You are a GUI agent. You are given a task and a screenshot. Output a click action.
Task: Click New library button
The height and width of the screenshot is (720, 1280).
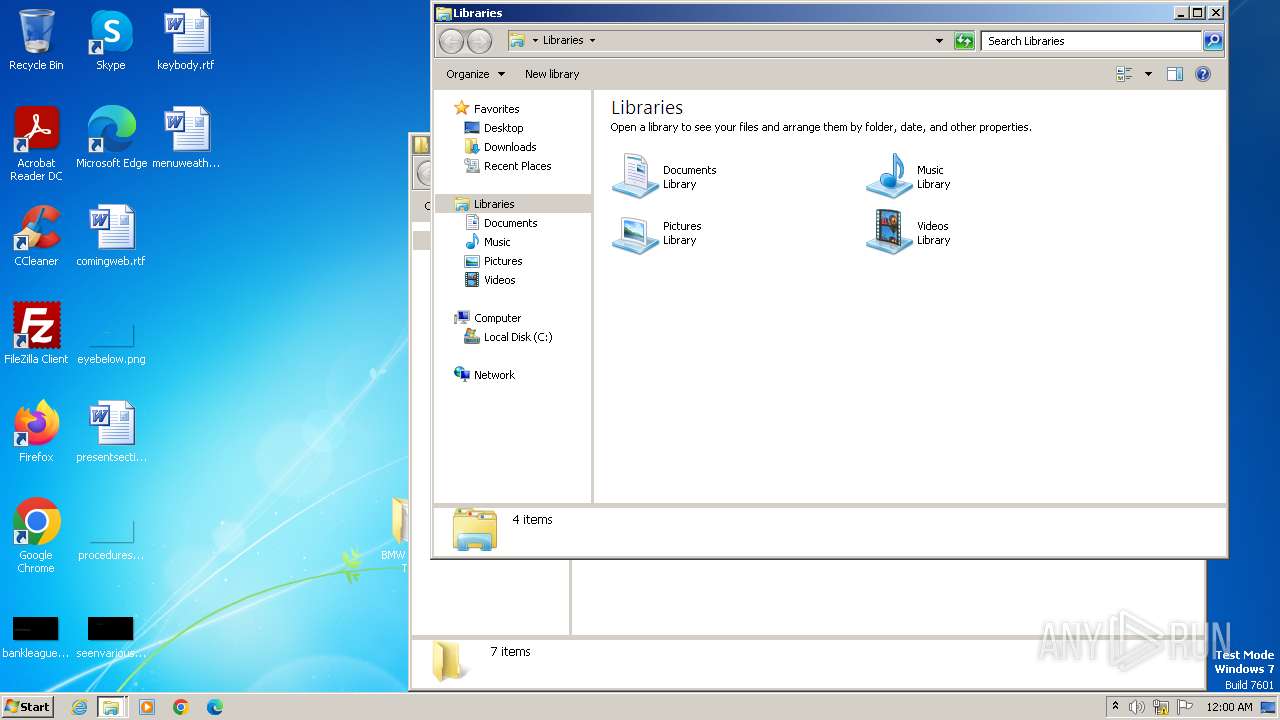pos(552,74)
